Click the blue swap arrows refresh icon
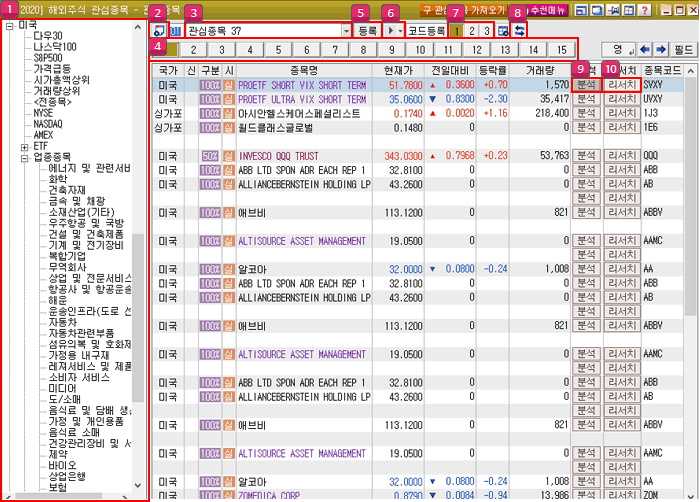This screenshot has width=700, height=502. [x=519, y=30]
